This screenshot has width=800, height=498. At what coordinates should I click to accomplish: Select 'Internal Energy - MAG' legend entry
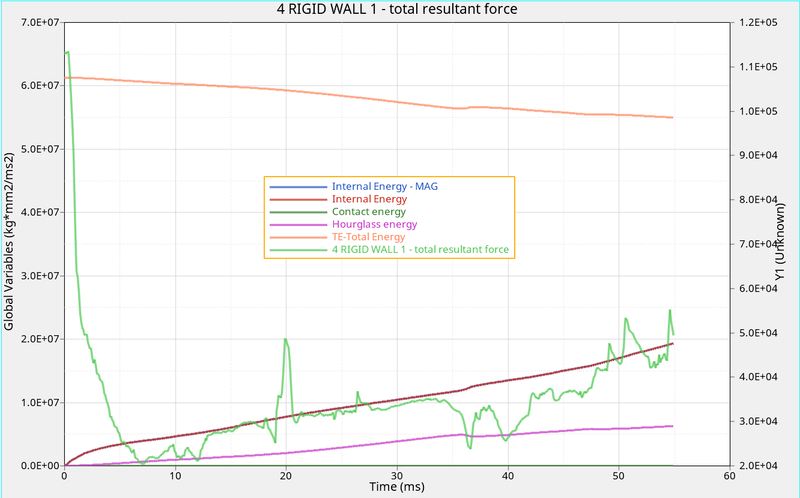pyautogui.click(x=385, y=187)
